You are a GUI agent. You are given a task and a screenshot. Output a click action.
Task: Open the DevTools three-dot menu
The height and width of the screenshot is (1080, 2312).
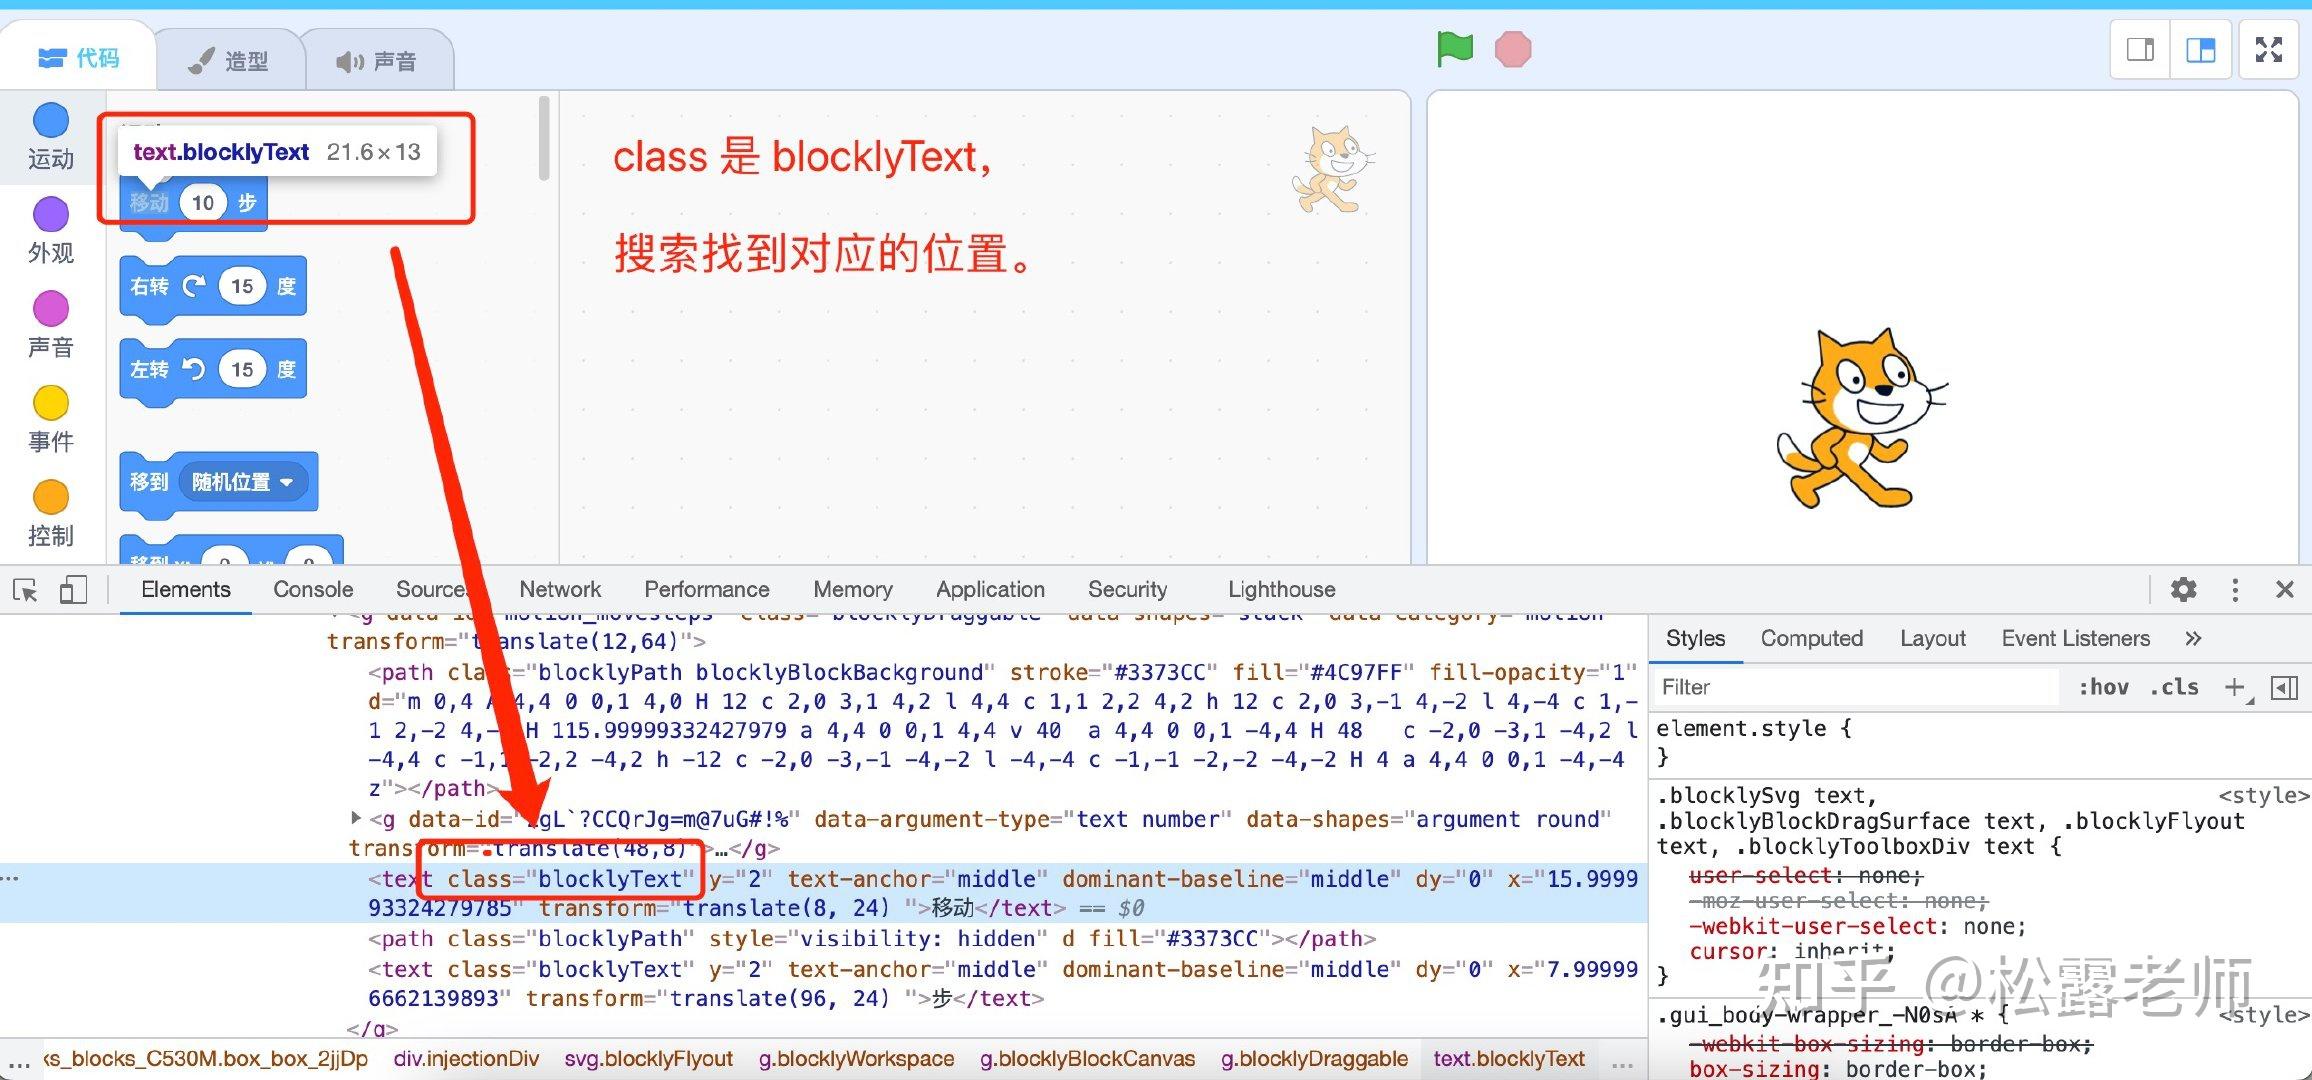2235,590
